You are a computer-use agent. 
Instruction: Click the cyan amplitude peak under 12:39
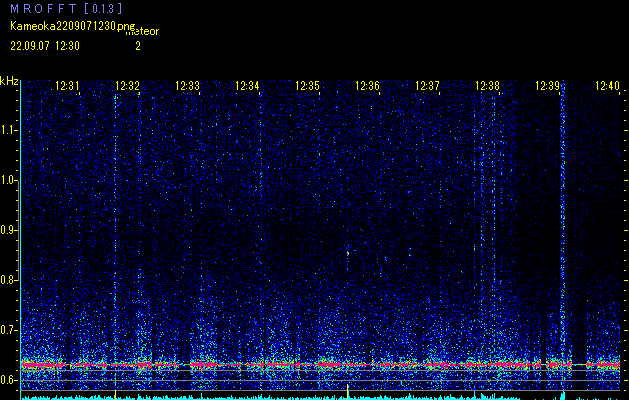pos(563,395)
